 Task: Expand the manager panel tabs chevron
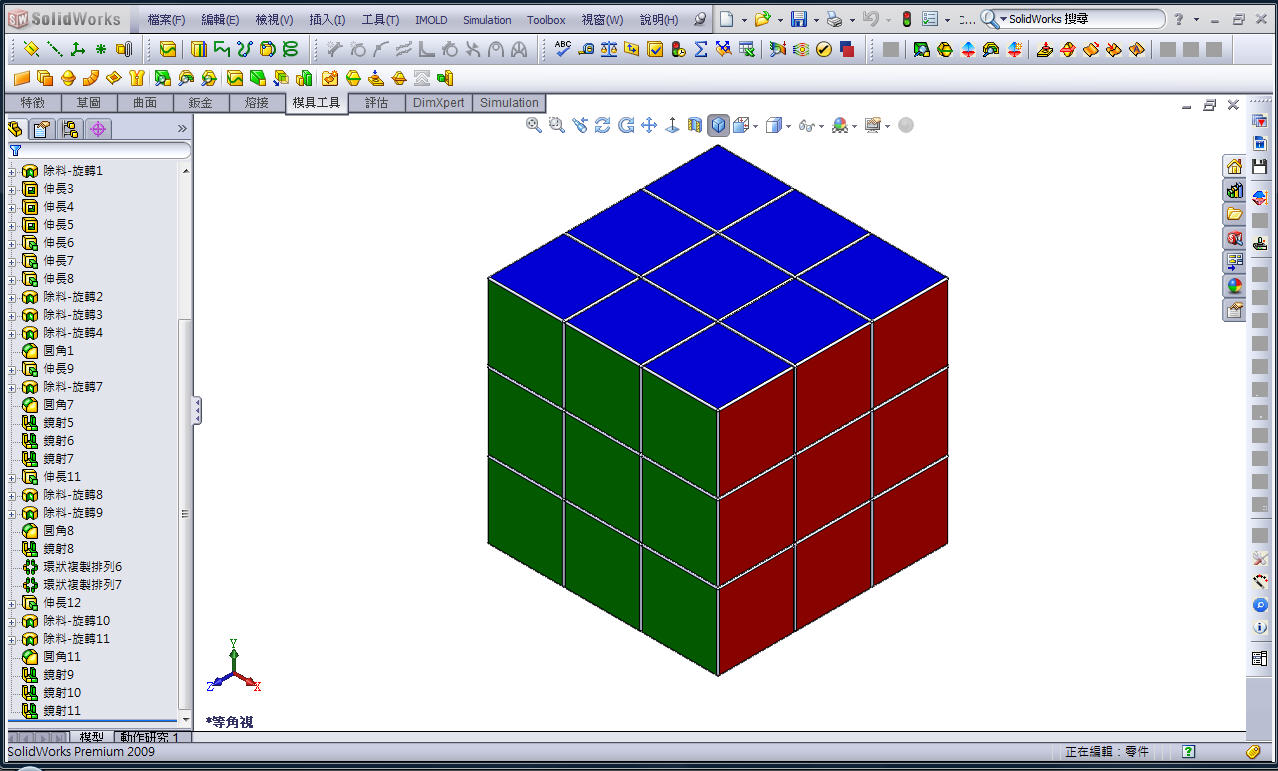(182, 128)
